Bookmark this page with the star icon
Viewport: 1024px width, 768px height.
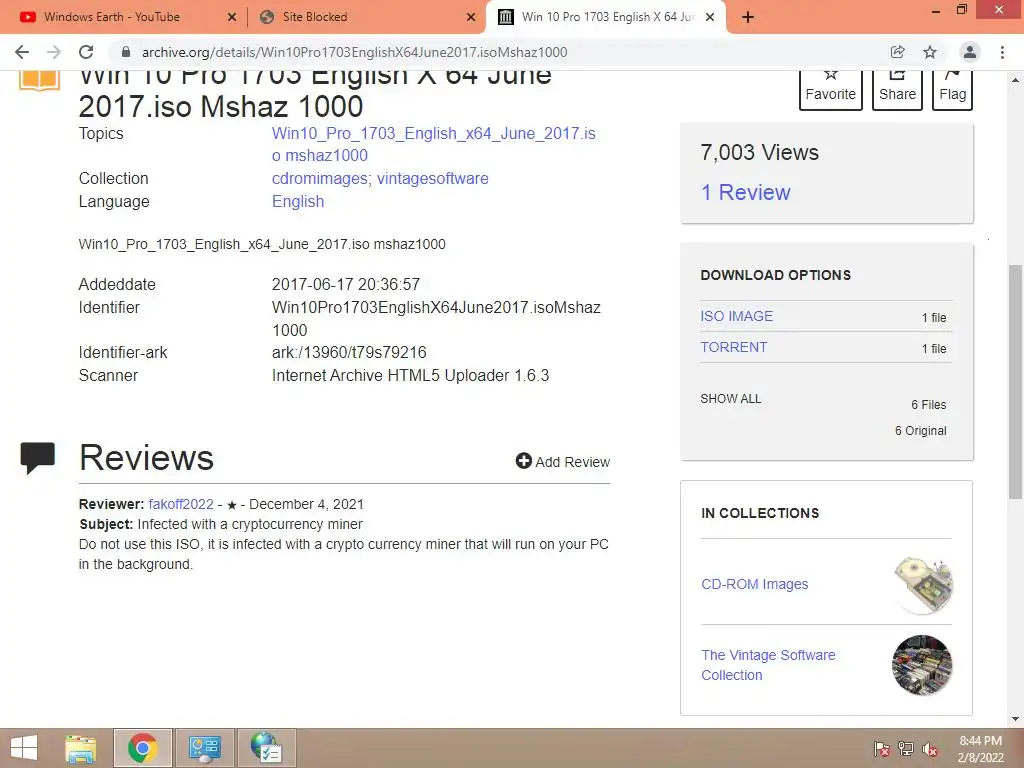pos(930,52)
